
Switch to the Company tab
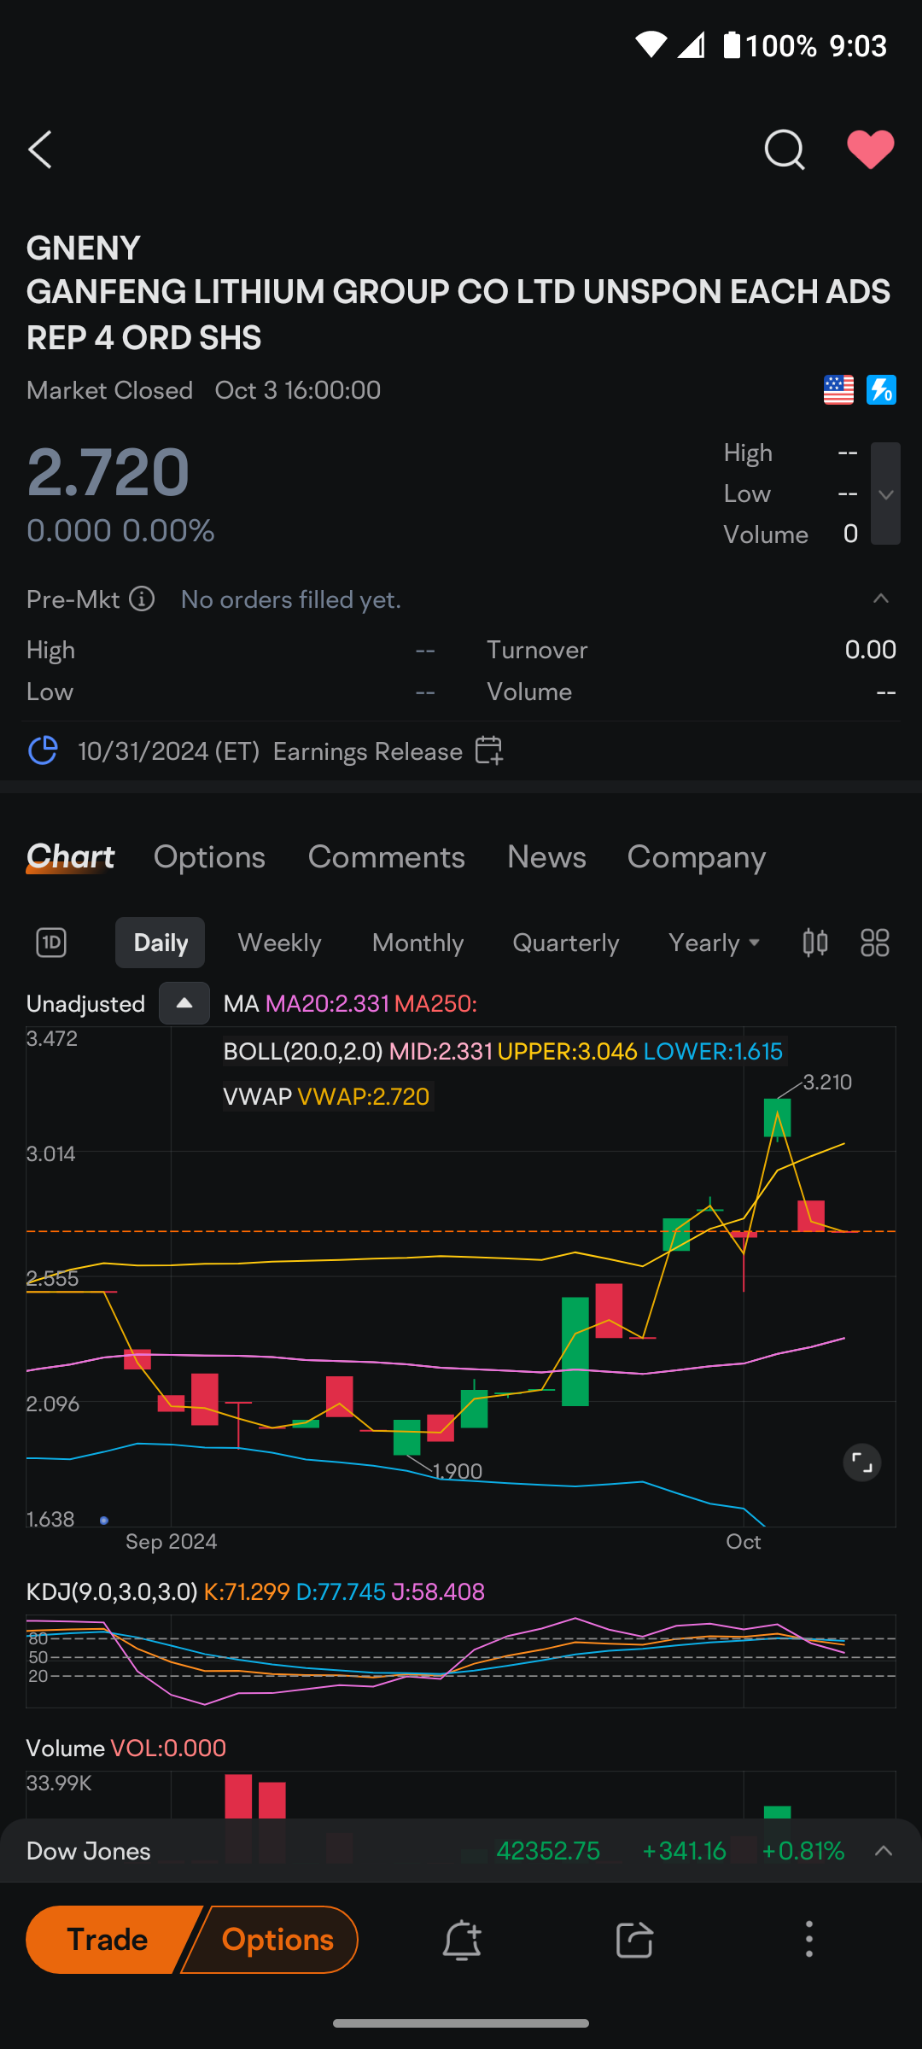point(696,857)
